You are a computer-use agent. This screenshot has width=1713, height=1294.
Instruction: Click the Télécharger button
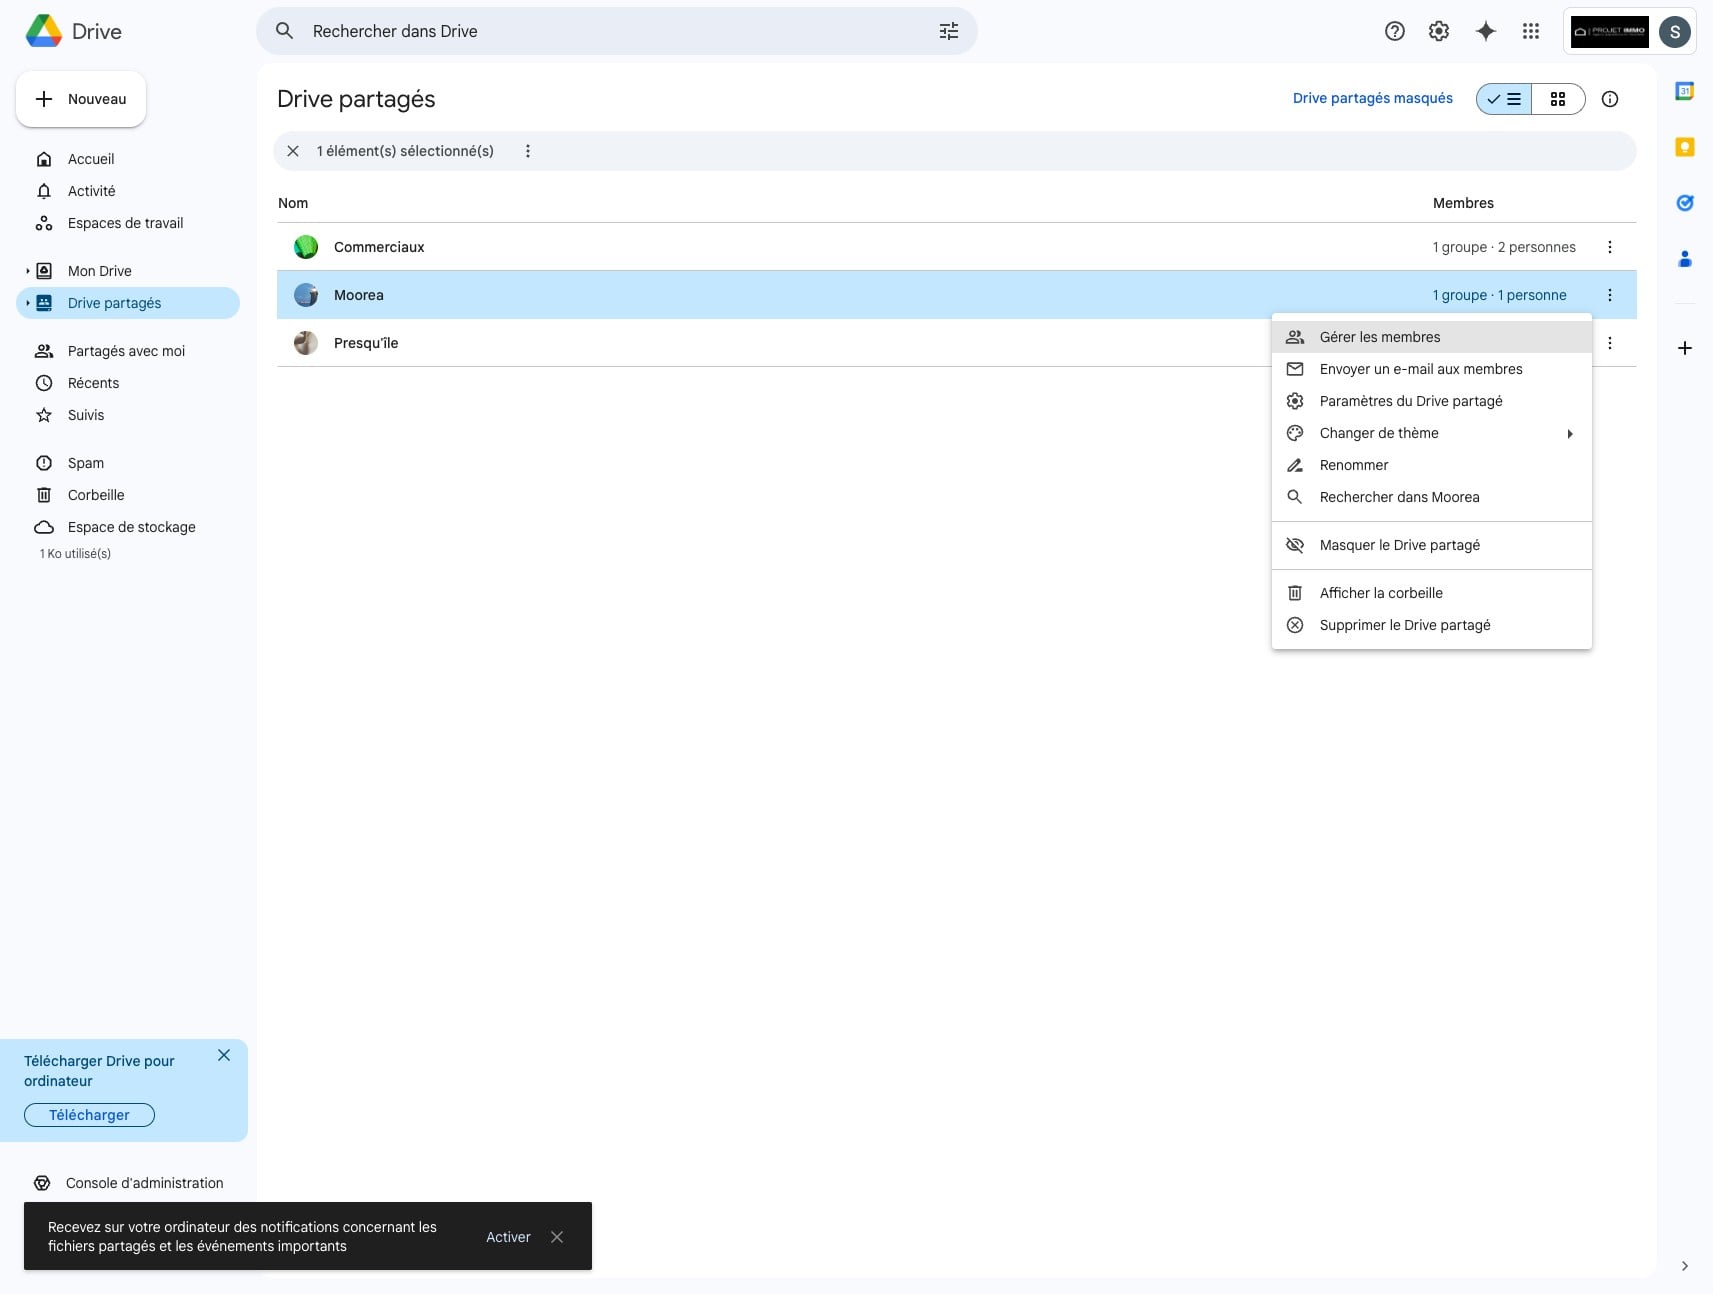coord(89,1115)
